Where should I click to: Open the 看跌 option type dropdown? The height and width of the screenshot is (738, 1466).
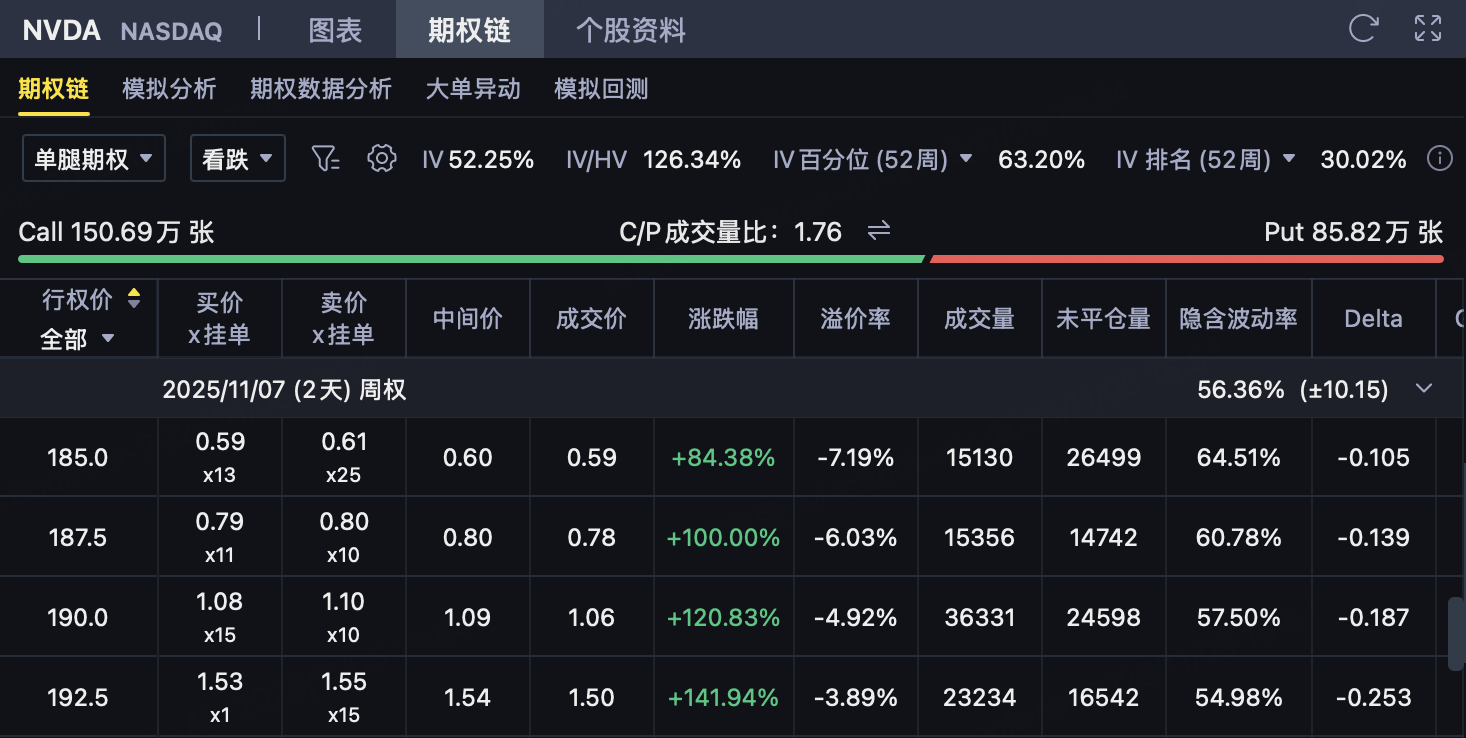238,158
